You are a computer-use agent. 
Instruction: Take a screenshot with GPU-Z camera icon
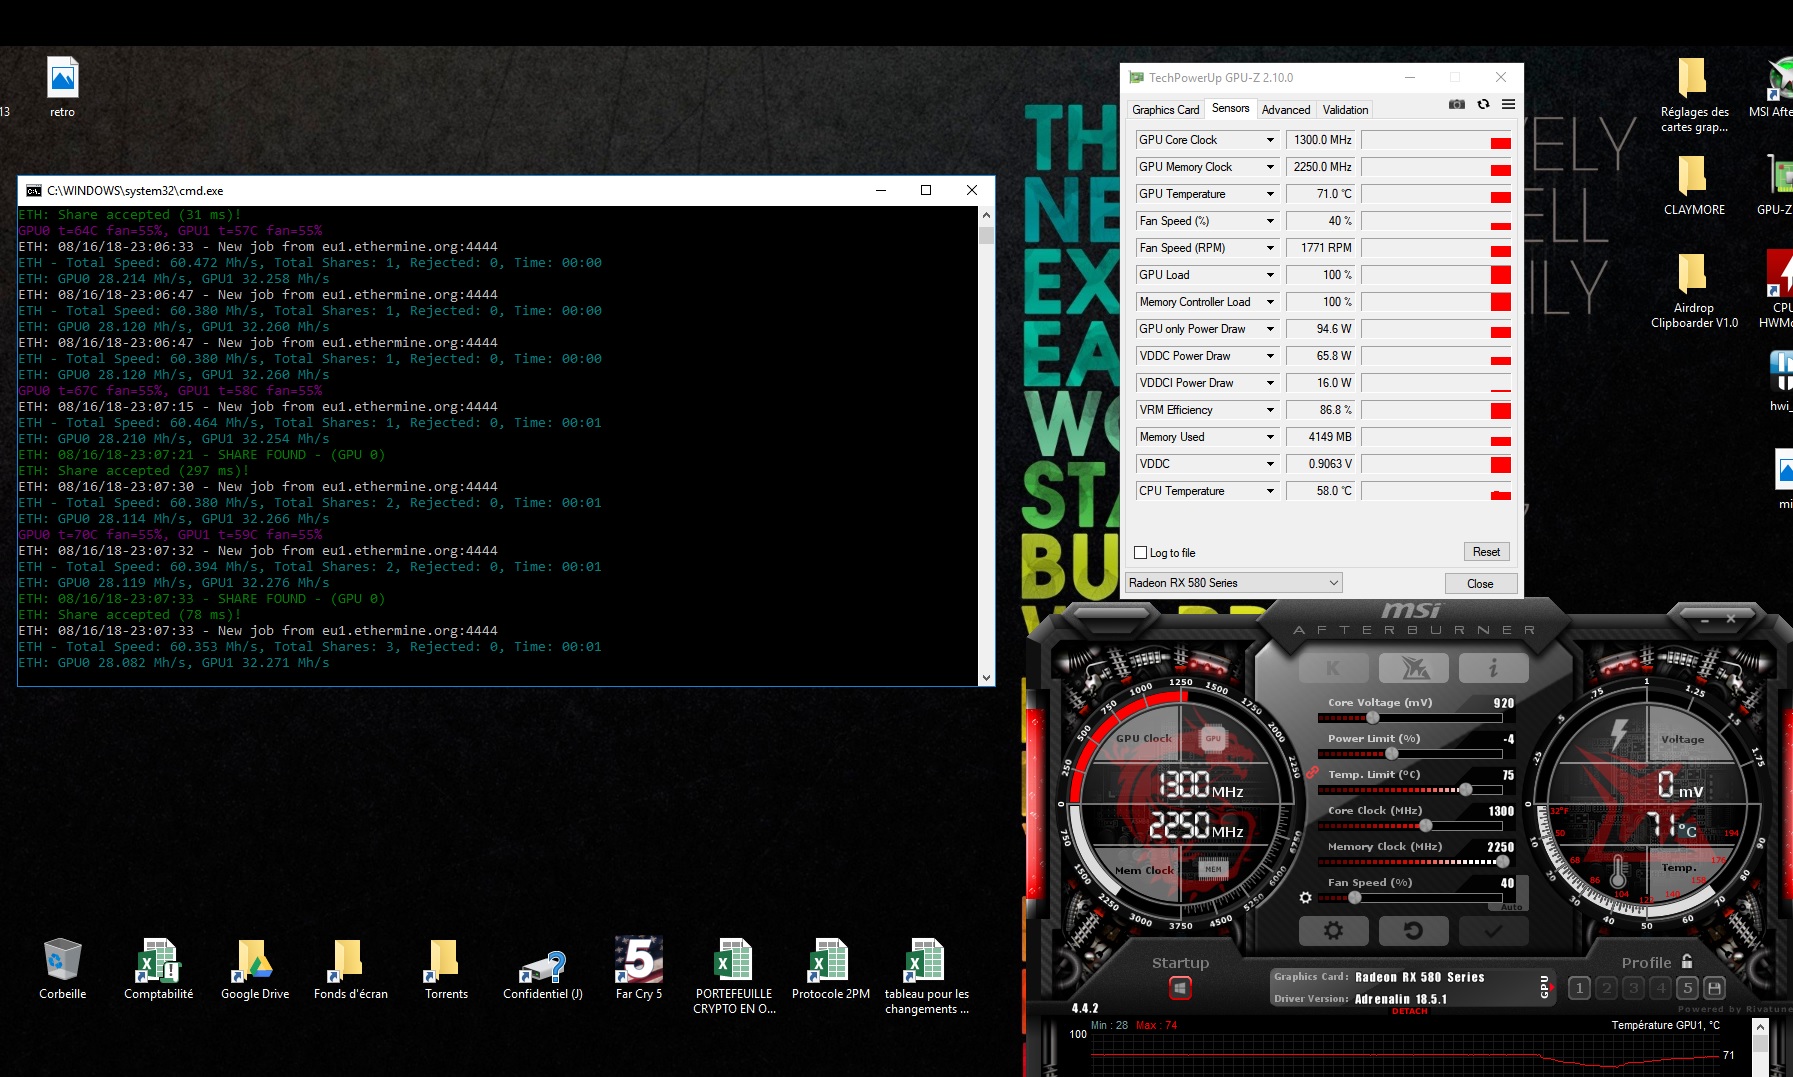[1457, 105]
